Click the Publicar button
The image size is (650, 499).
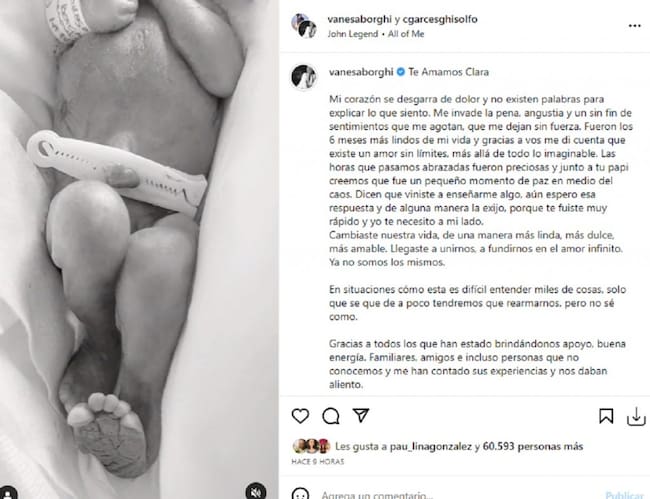[624, 495]
